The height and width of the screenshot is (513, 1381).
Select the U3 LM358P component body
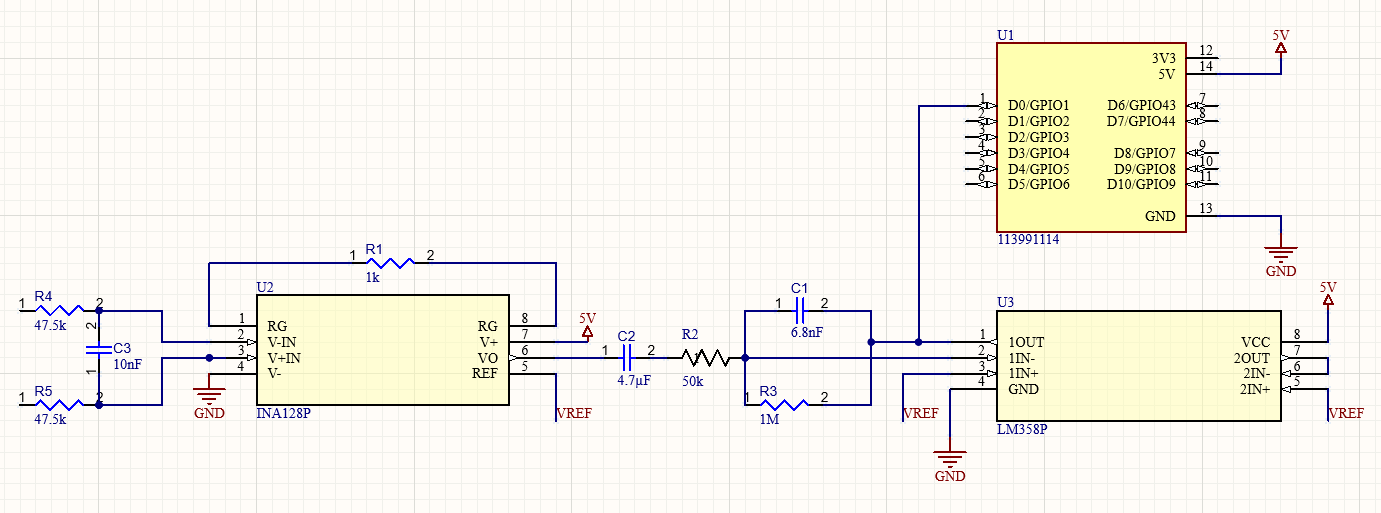1139,365
